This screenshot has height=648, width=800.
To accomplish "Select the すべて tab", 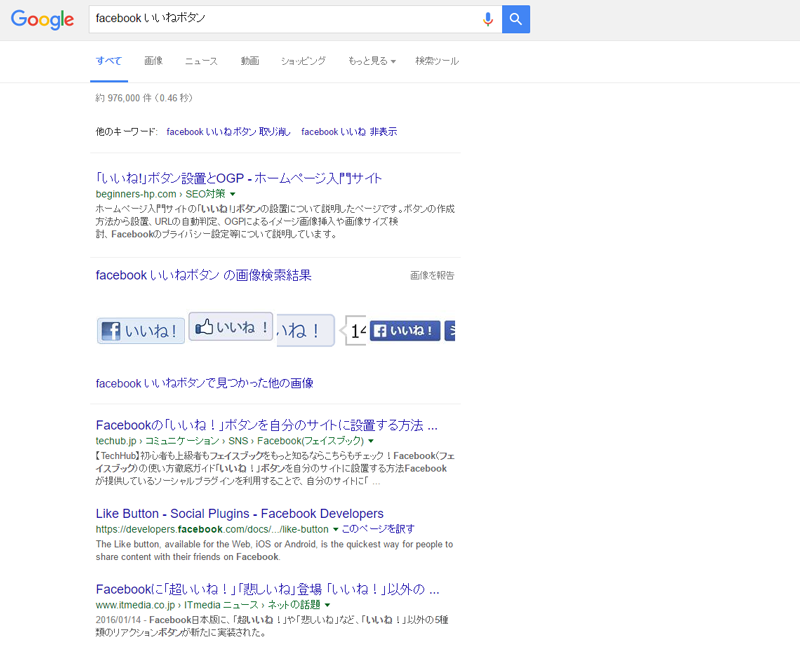I will coord(109,61).
